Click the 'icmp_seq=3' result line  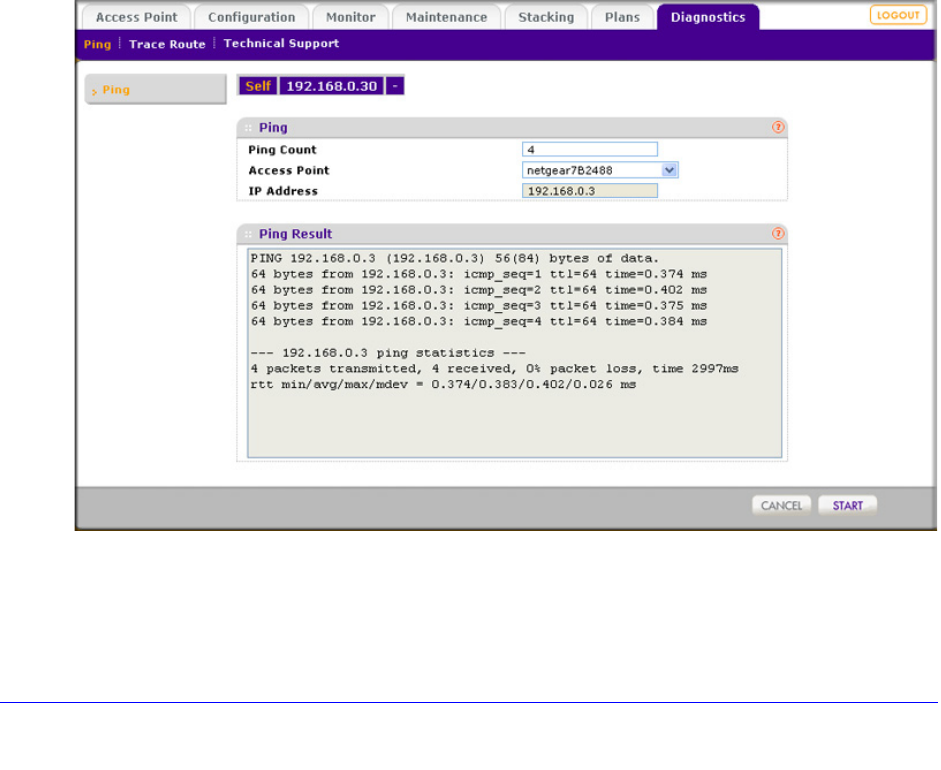(x=479, y=305)
